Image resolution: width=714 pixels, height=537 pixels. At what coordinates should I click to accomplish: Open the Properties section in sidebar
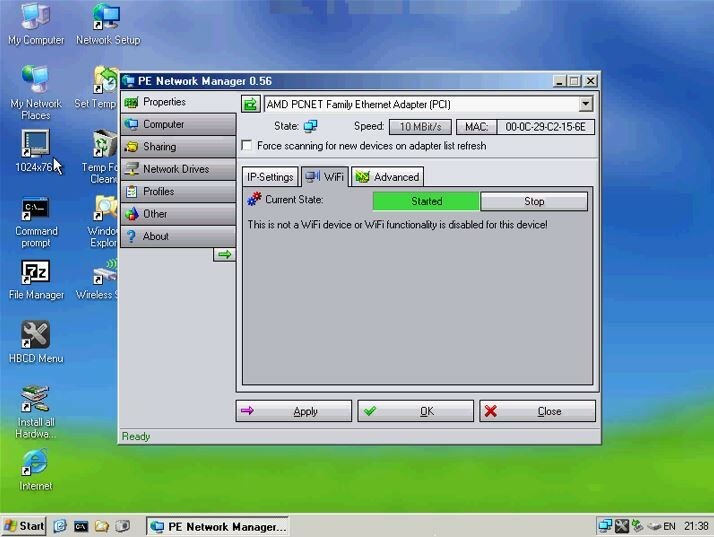178,102
